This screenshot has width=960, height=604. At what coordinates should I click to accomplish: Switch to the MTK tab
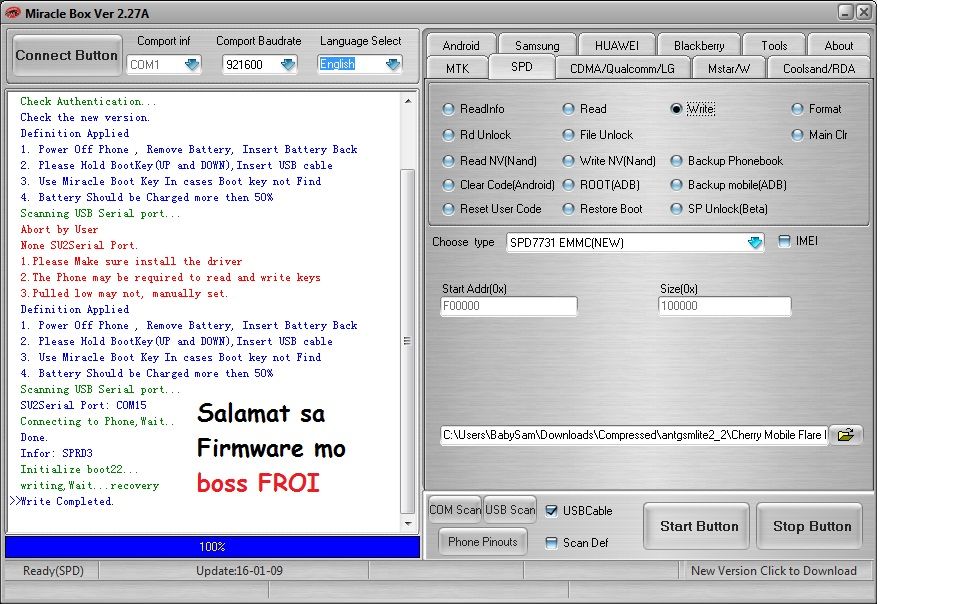457,68
